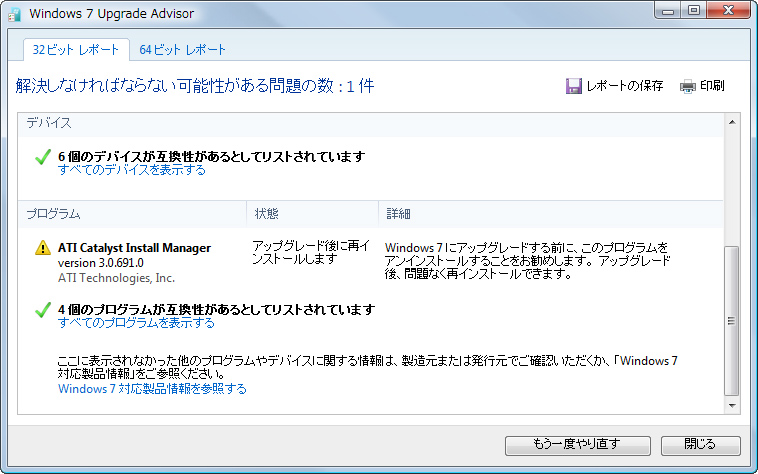Screen dimensions: 758x474
Task: Click the ATI Catalyst Install Manager name
Action: coord(134,248)
